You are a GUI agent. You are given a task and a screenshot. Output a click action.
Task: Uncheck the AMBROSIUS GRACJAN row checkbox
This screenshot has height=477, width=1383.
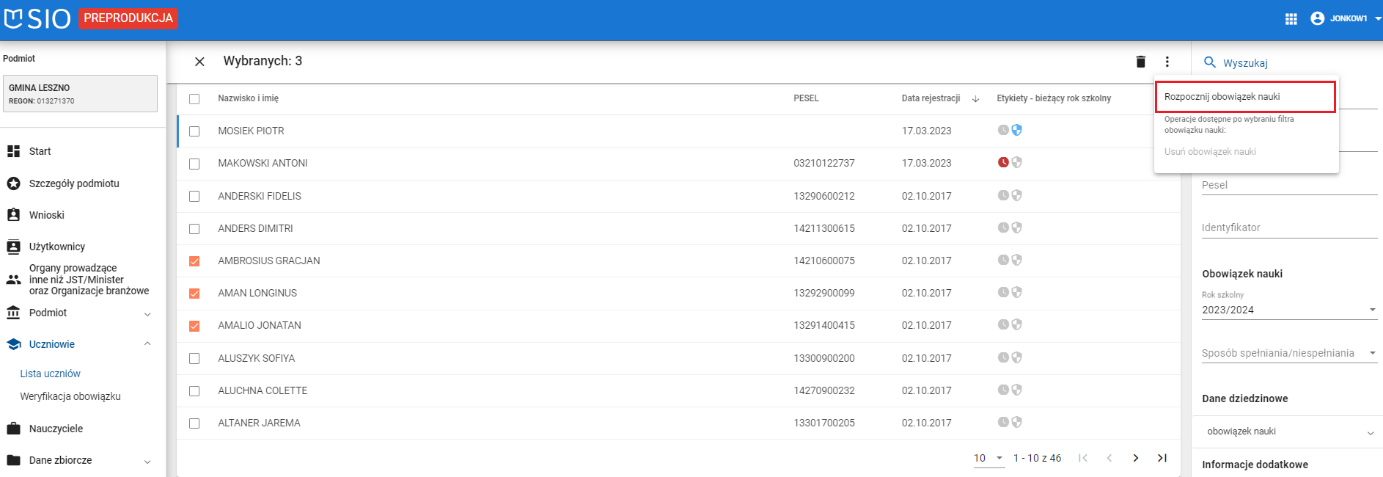point(195,261)
